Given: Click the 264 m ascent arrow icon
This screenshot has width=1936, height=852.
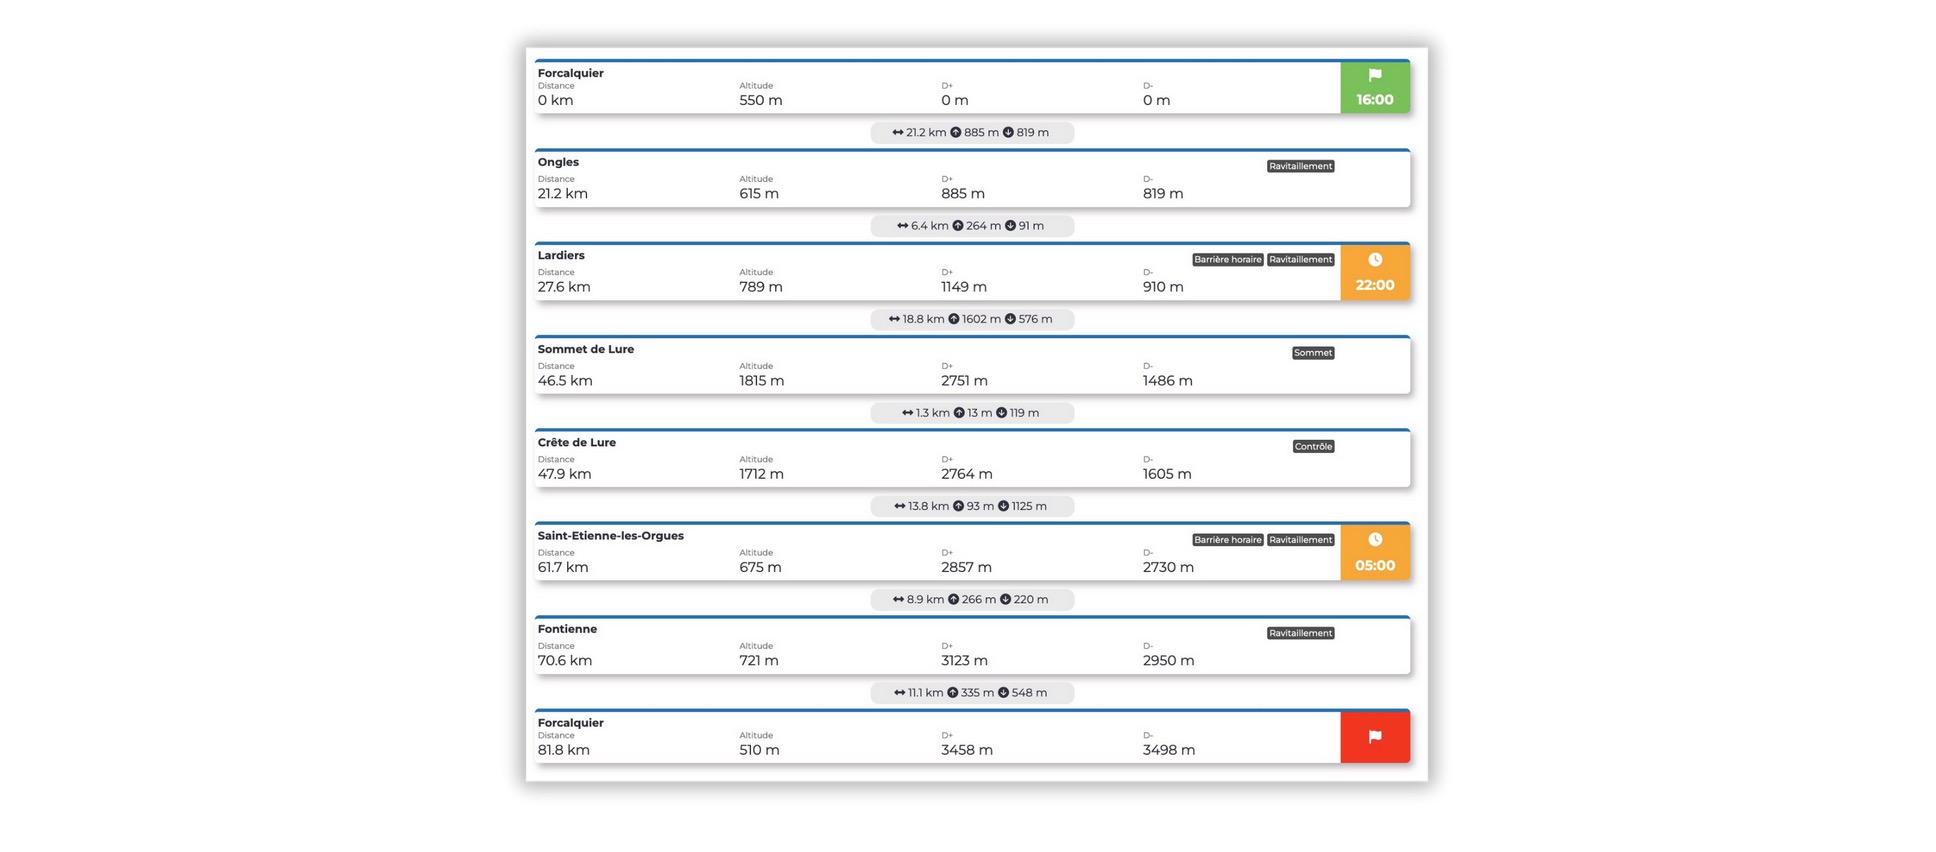Looking at the screenshot, I should (958, 226).
